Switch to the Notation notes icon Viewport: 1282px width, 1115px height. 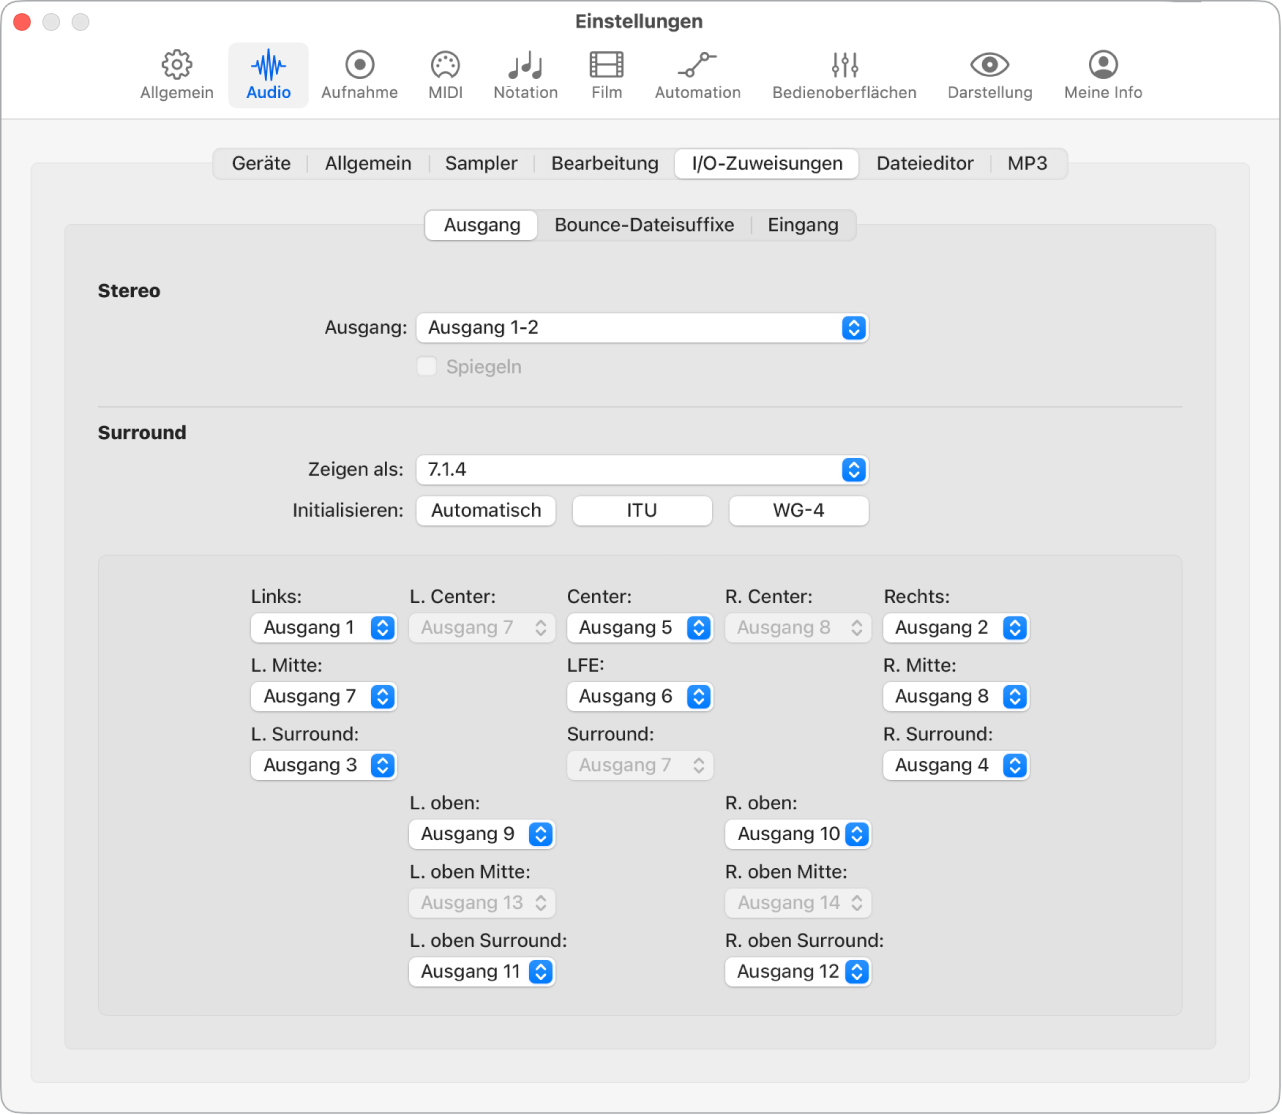(x=525, y=75)
